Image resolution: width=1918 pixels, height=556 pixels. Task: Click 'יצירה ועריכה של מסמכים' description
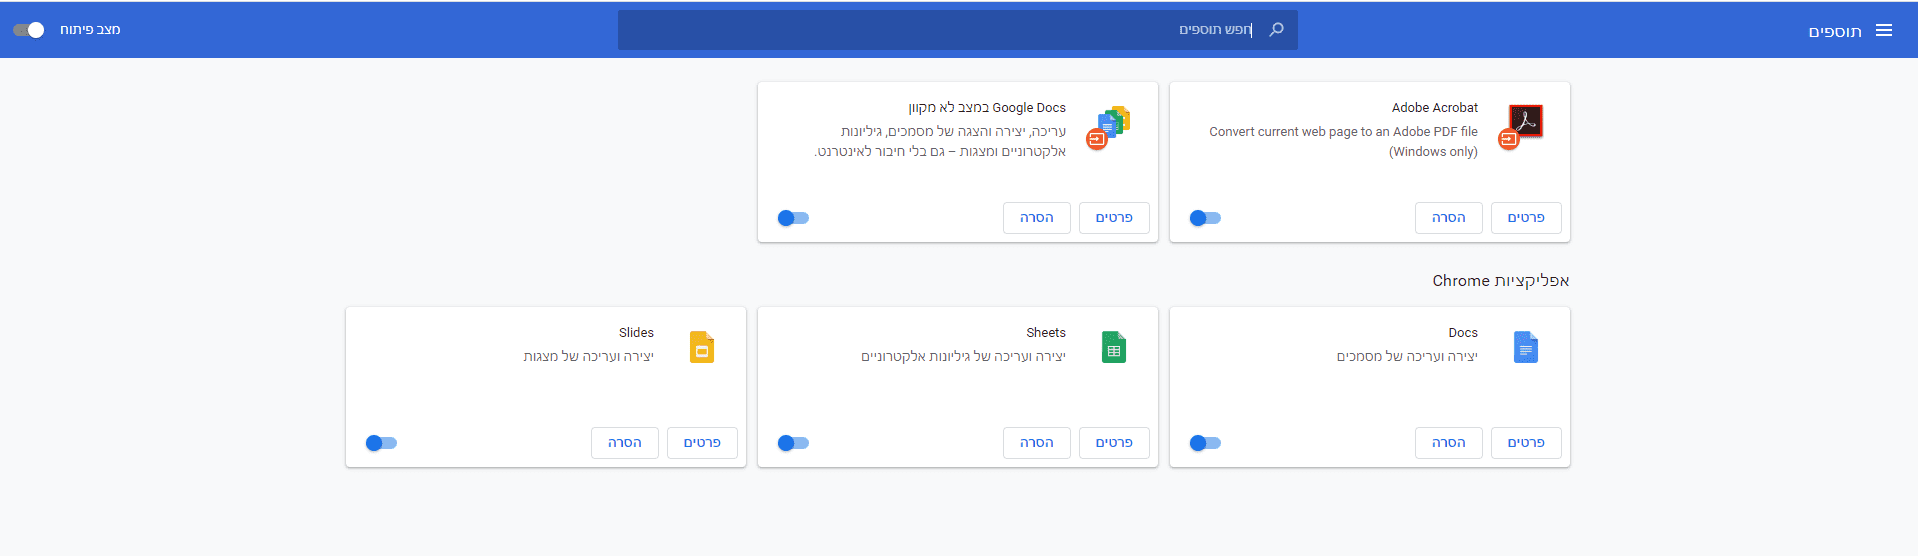(1407, 357)
